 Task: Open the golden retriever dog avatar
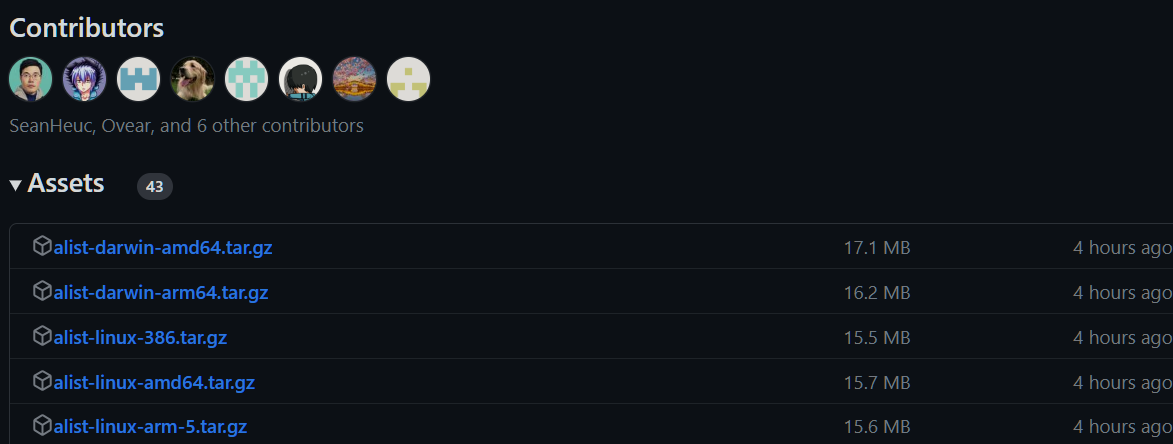point(192,79)
